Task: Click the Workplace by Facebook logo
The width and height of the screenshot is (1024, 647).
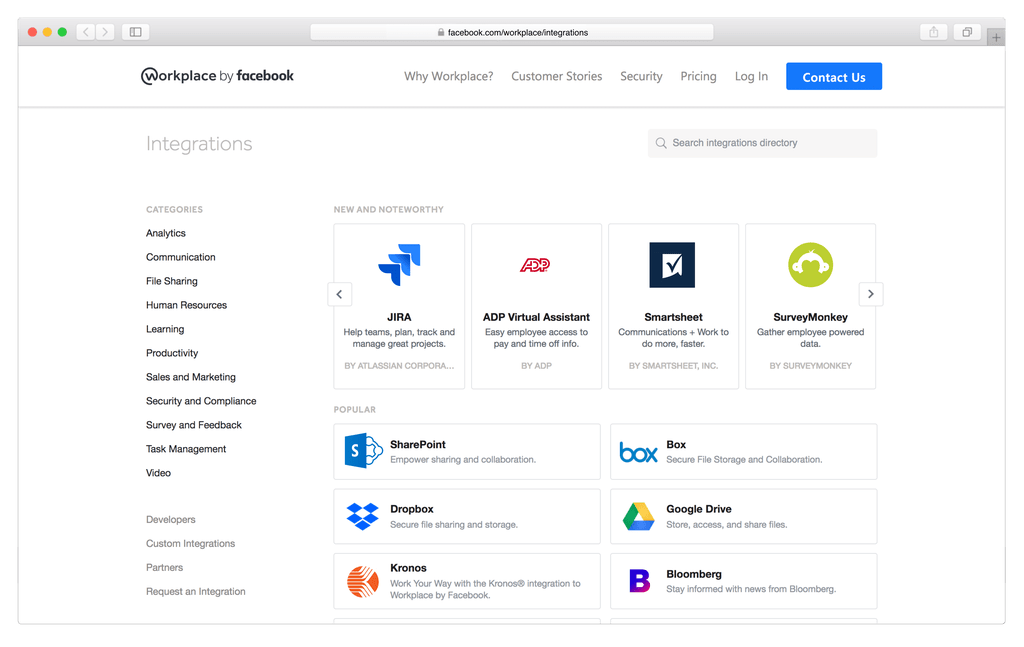Action: (x=217, y=76)
